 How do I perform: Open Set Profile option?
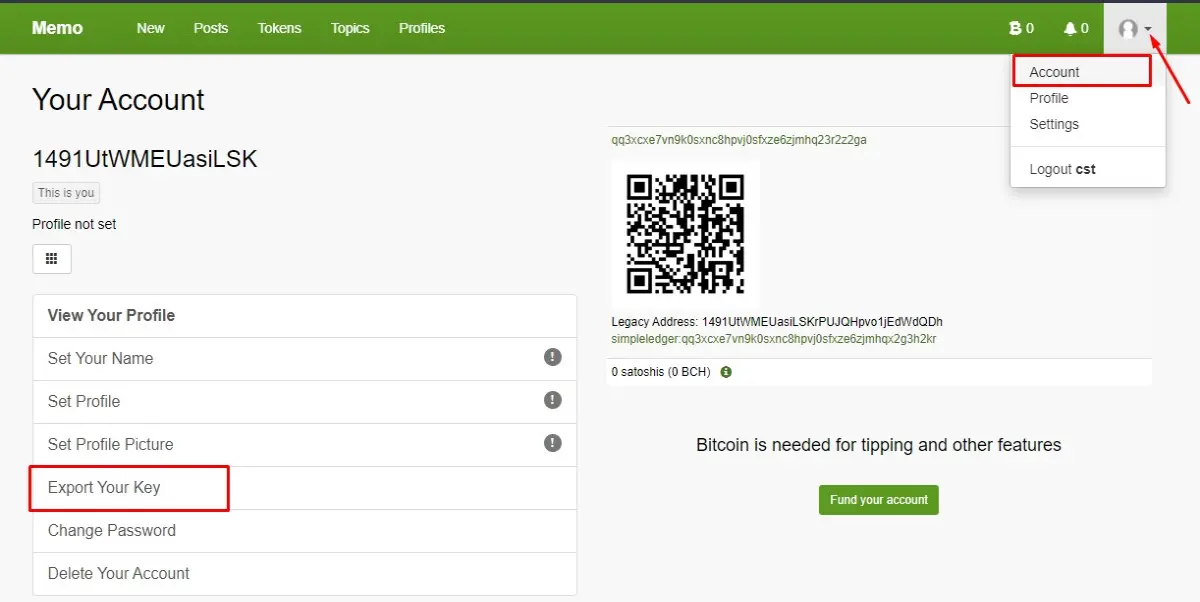(x=305, y=402)
